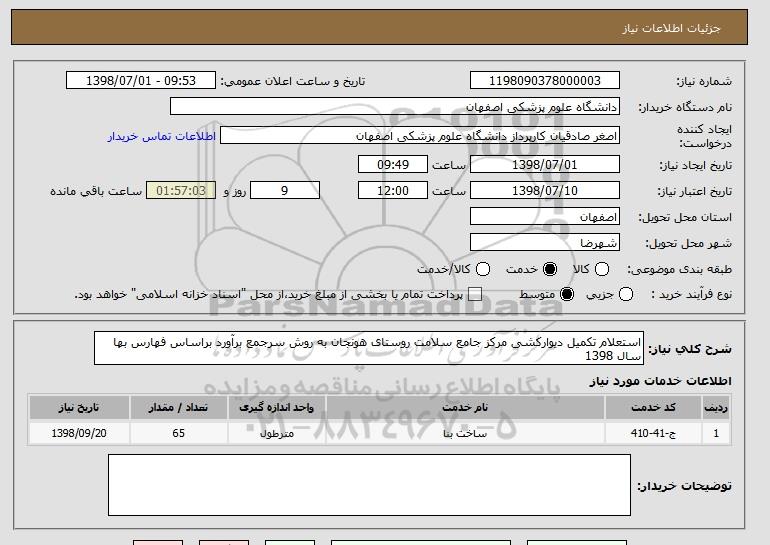Click the empty توضیحات خریدار text area
The height and width of the screenshot is (545, 770).
point(369,485)
